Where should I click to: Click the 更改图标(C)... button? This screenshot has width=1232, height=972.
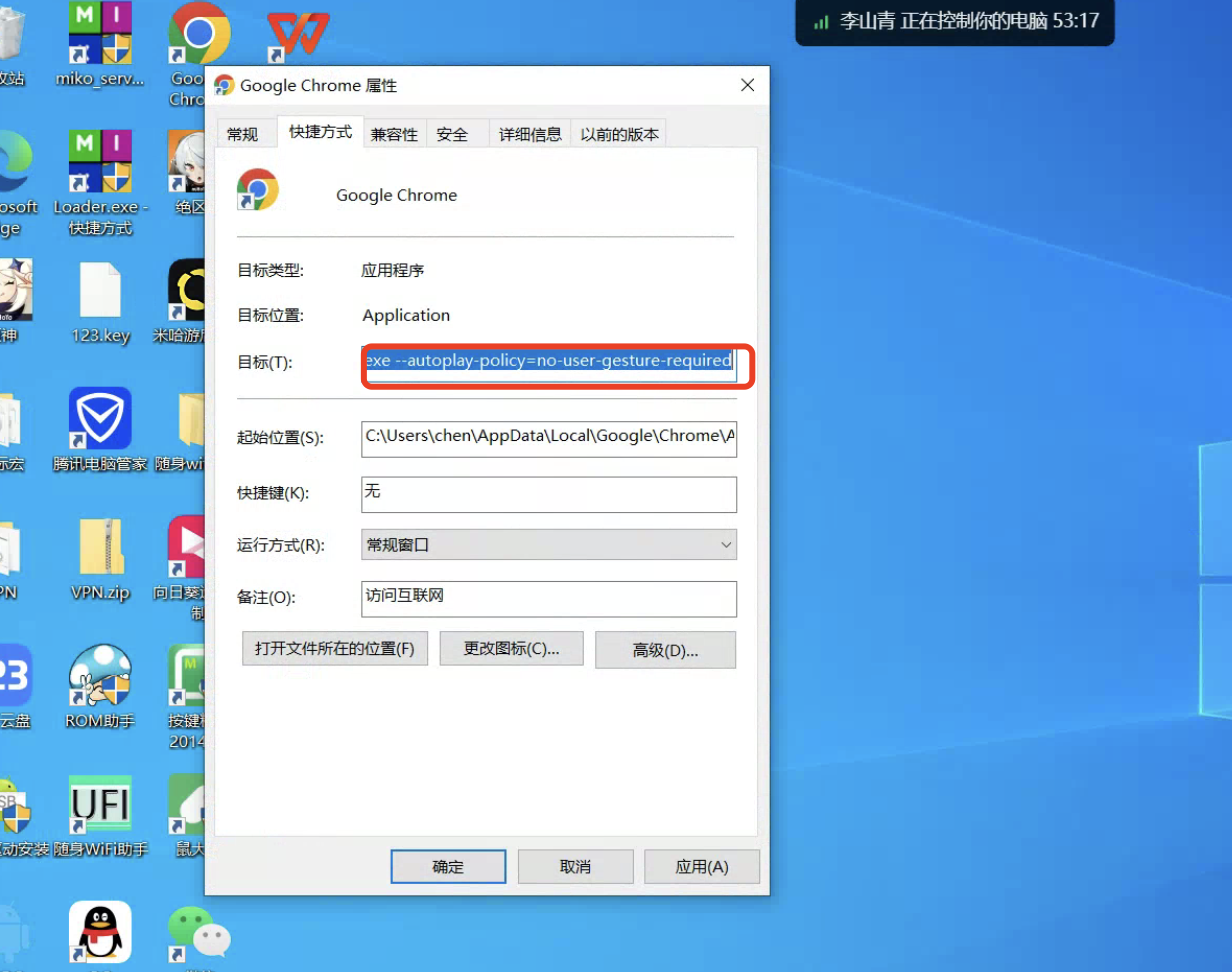pyautogui.click(x=511, y=648)
